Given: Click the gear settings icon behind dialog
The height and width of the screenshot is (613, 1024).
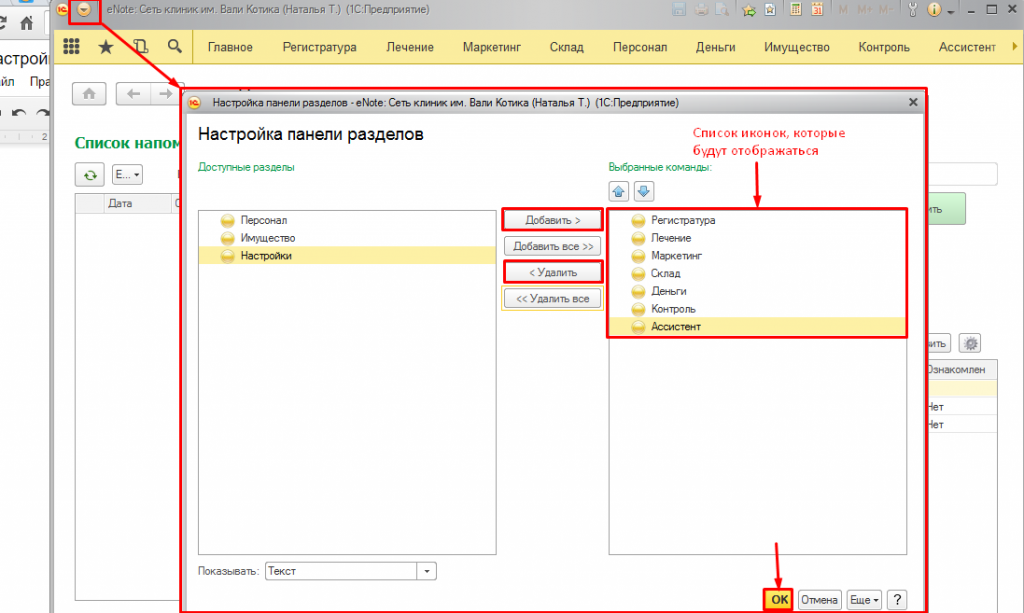Looking at the screenshot, I should click(x=970, y=343).
